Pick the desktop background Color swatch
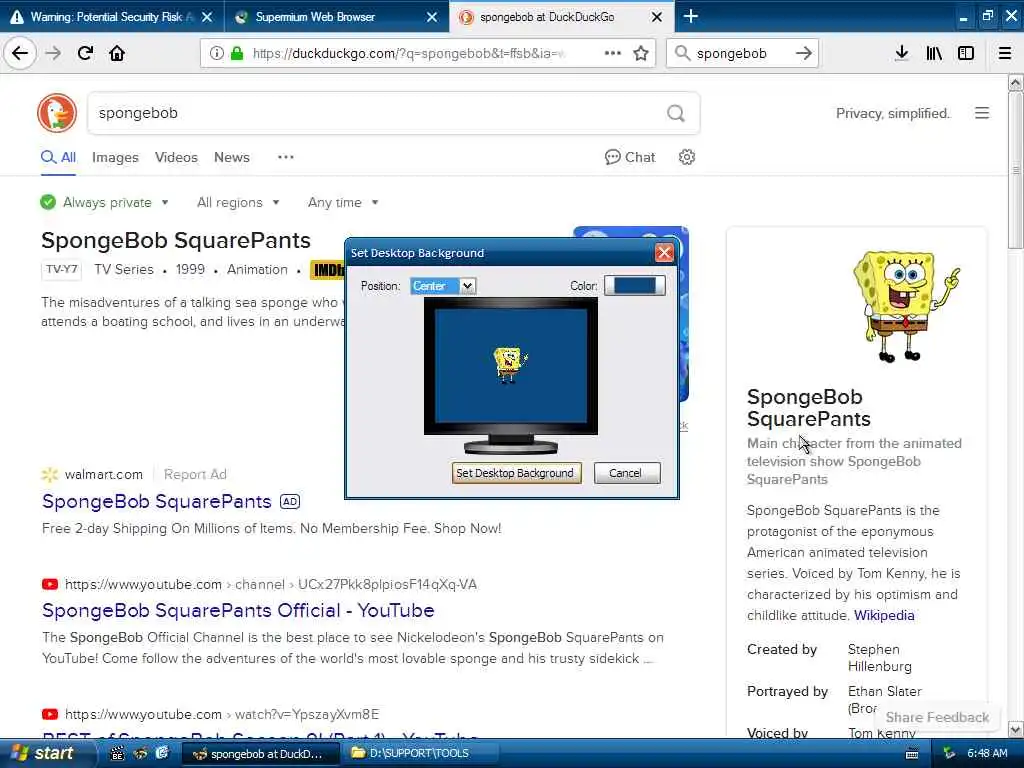This screenshot has height=768, width=1024. click(x=635, y=285)
